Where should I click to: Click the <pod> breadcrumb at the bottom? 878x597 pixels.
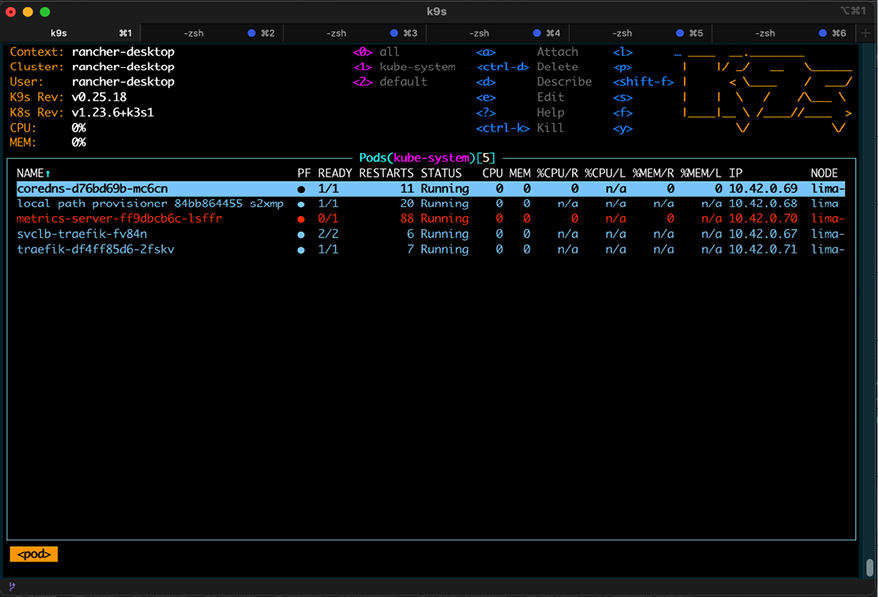click(34, 554)
